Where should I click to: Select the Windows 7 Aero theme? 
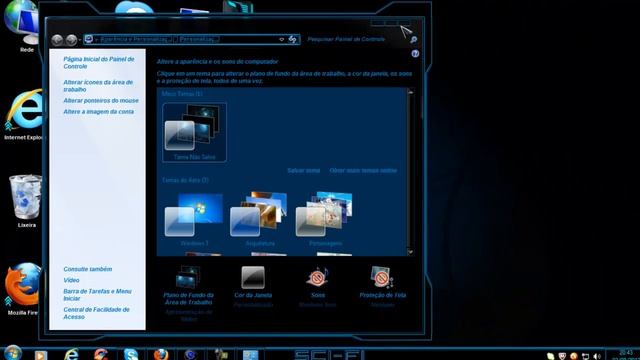[x=194, y=219]
